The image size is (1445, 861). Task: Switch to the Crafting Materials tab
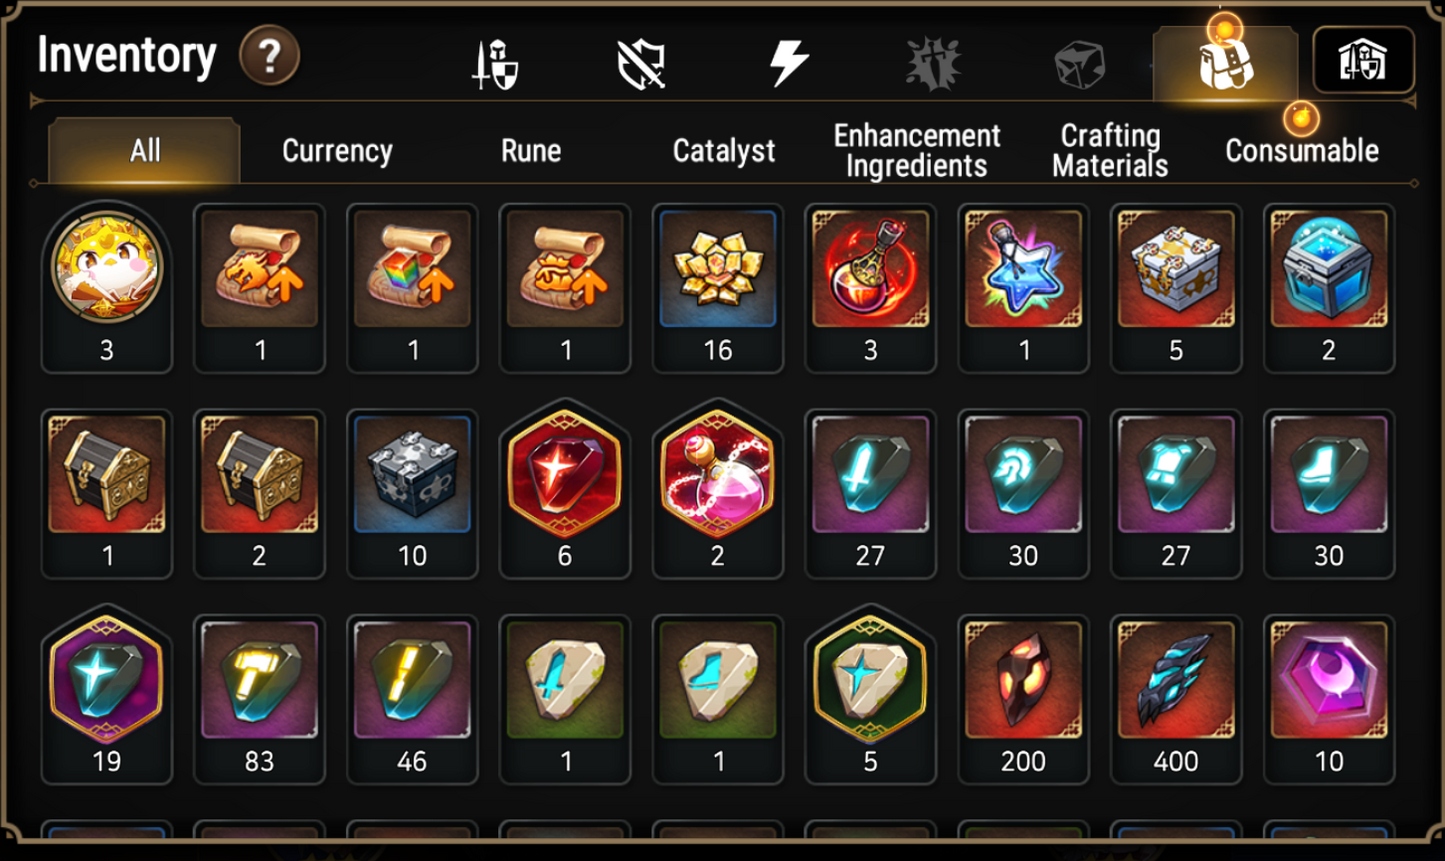click(x=1110, y=151)
